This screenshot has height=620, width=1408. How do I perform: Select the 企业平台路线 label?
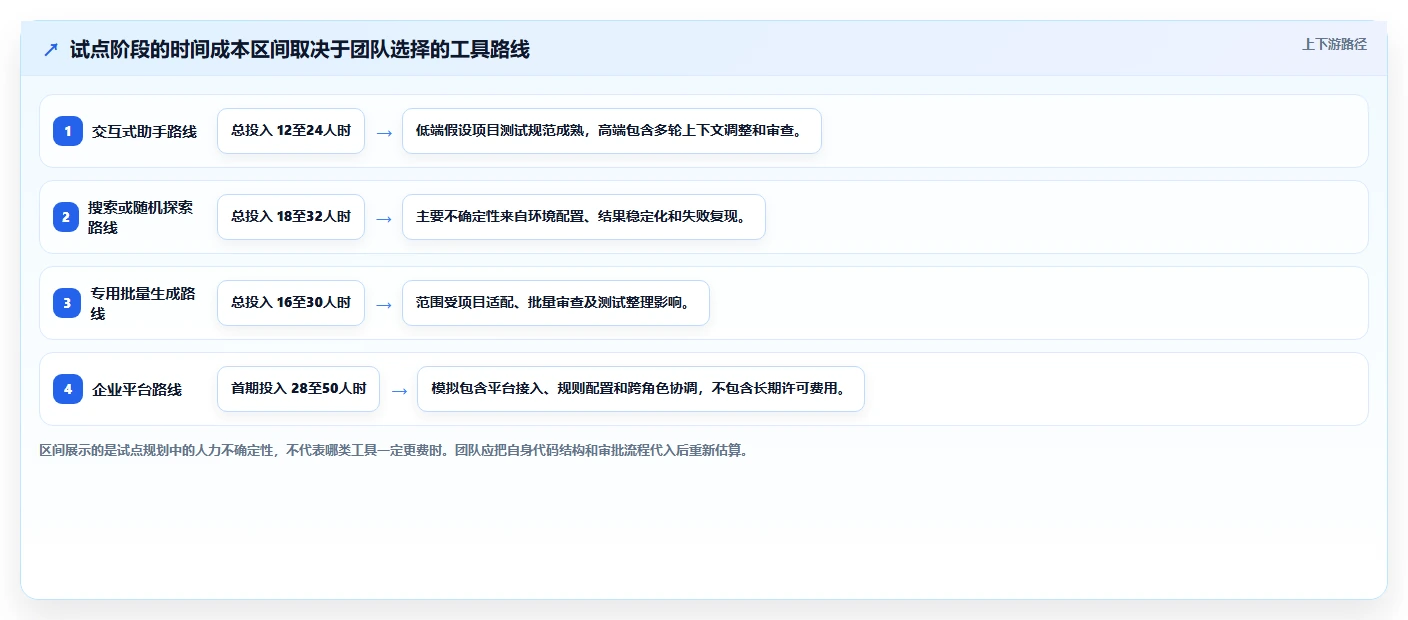point(137,389)
